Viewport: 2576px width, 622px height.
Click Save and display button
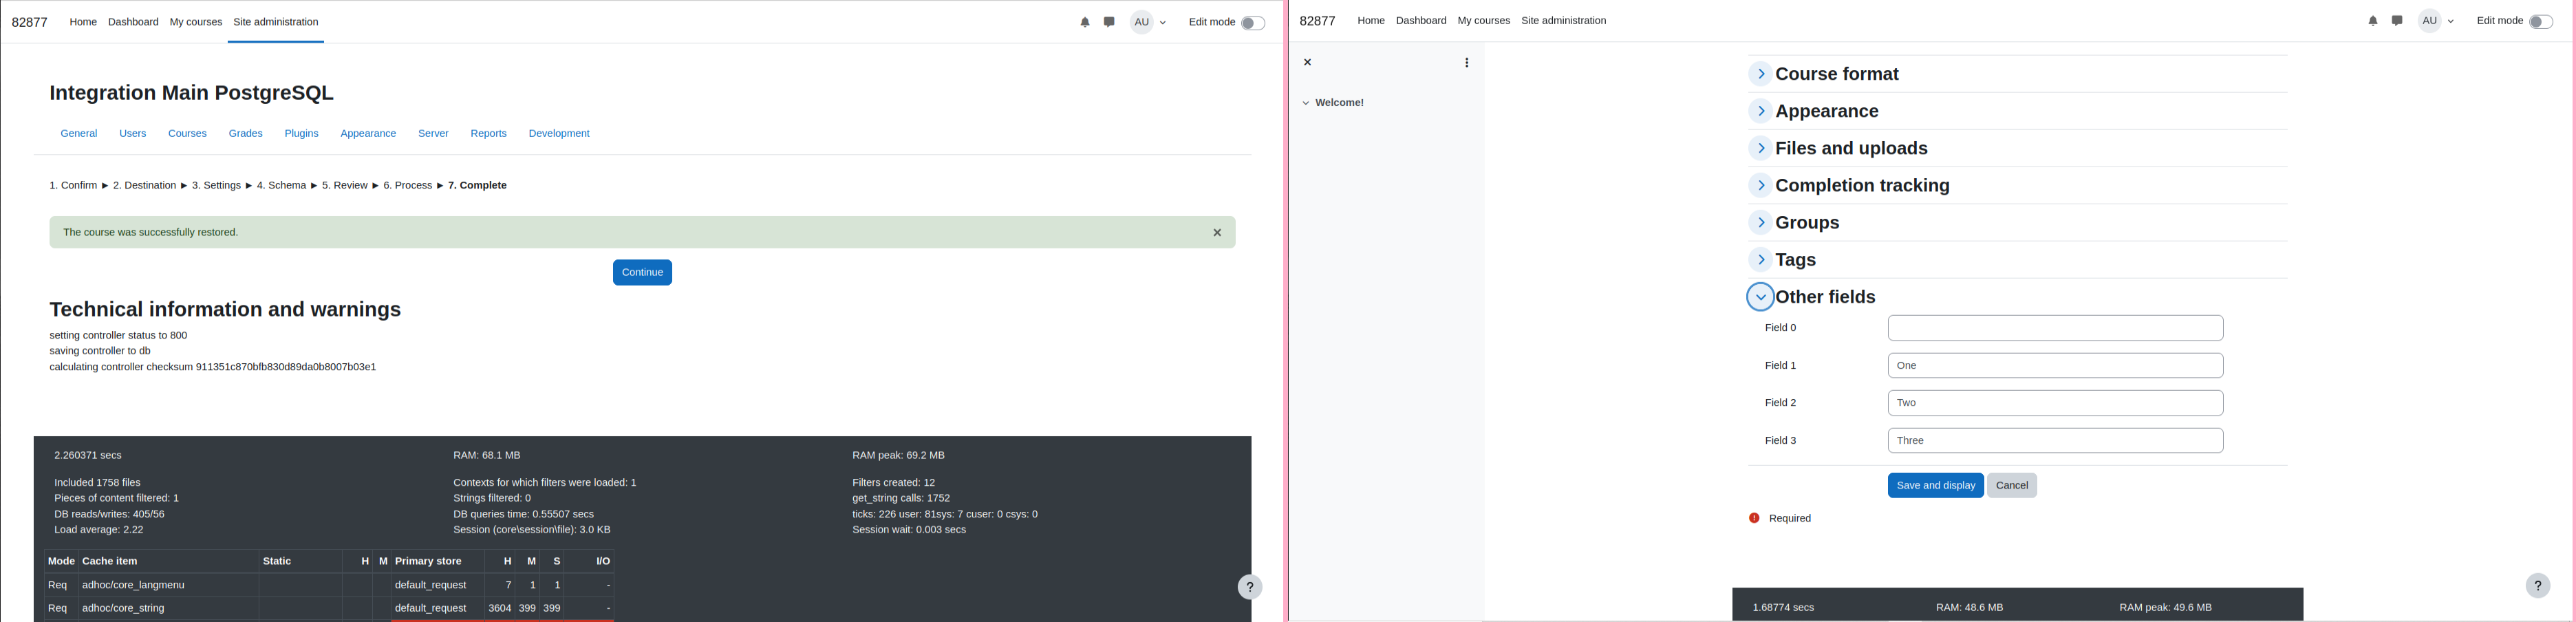click(x=1935, y=486)
